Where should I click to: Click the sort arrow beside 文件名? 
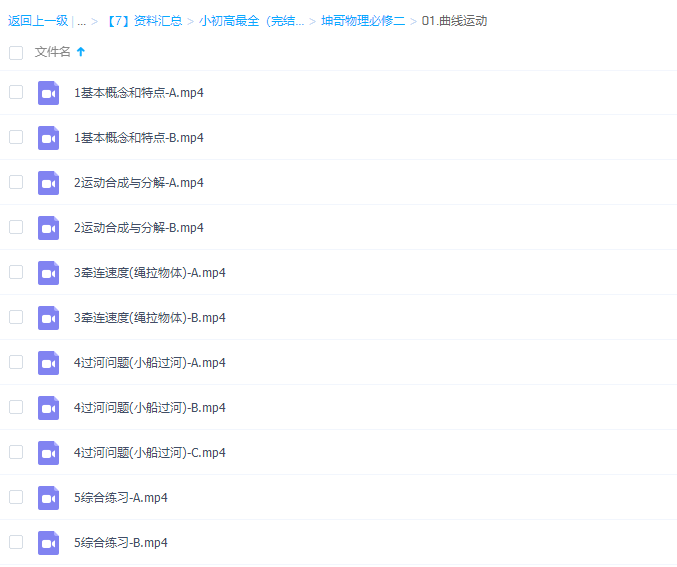[x=81, y=52]
